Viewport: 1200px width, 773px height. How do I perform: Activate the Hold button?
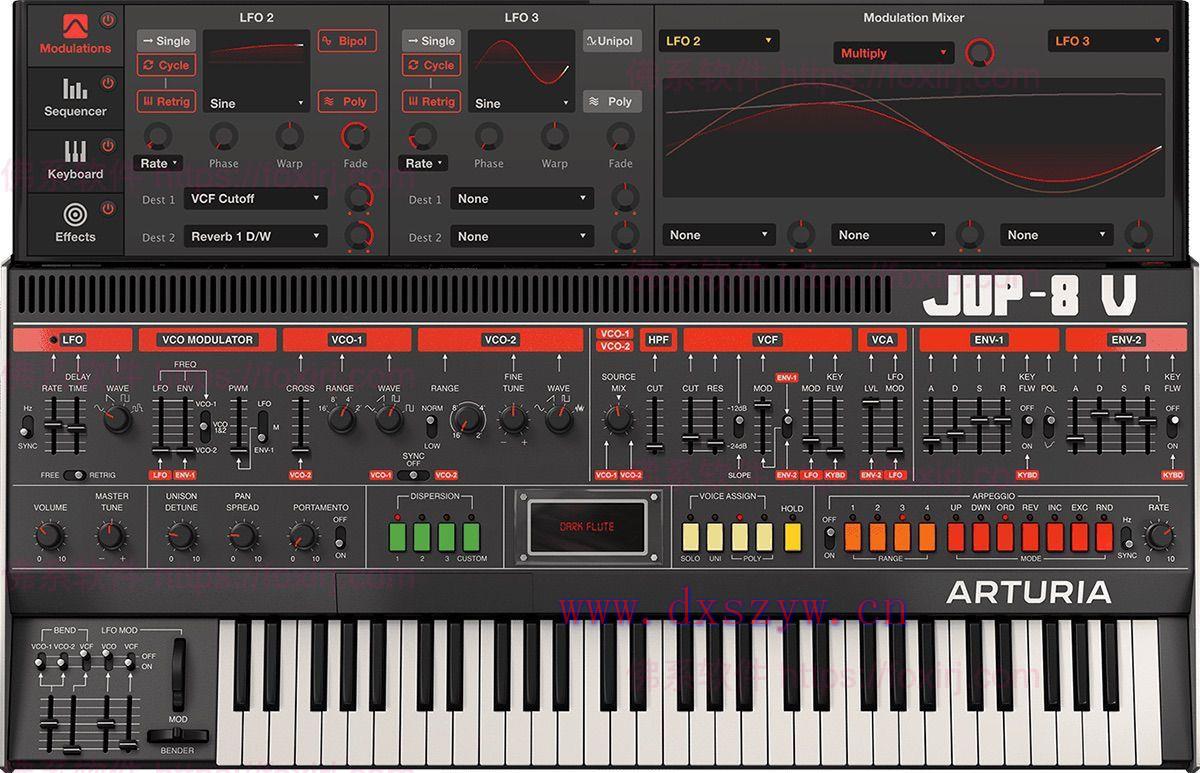792,536
